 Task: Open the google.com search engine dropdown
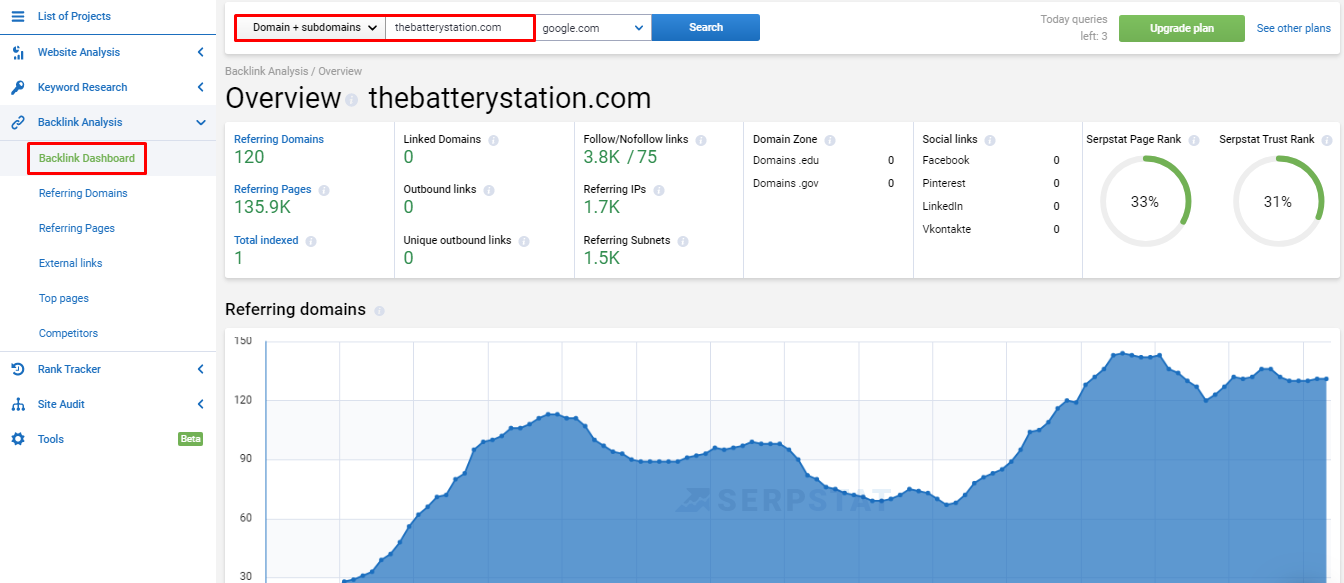click(593, 28)
